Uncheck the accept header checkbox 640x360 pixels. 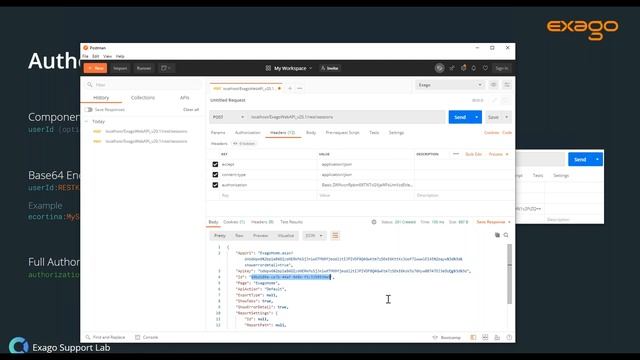point(215,164)
